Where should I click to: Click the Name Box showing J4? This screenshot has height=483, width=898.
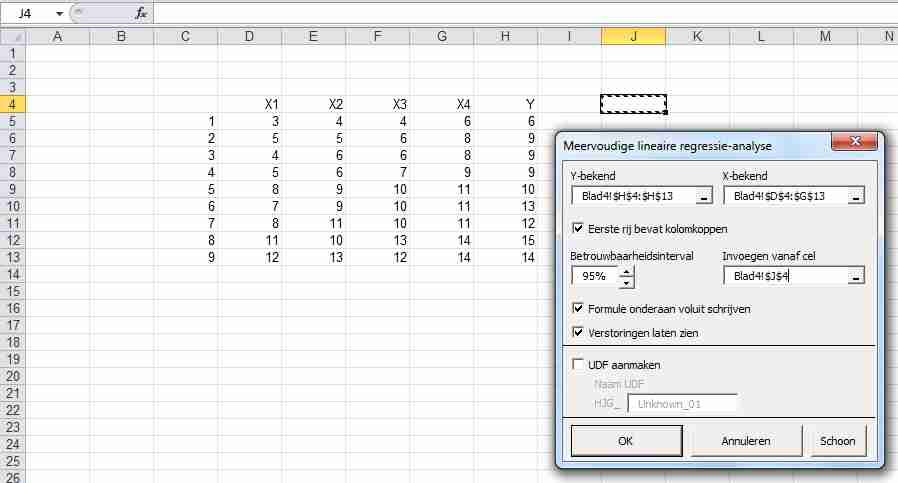click(27, 13)
